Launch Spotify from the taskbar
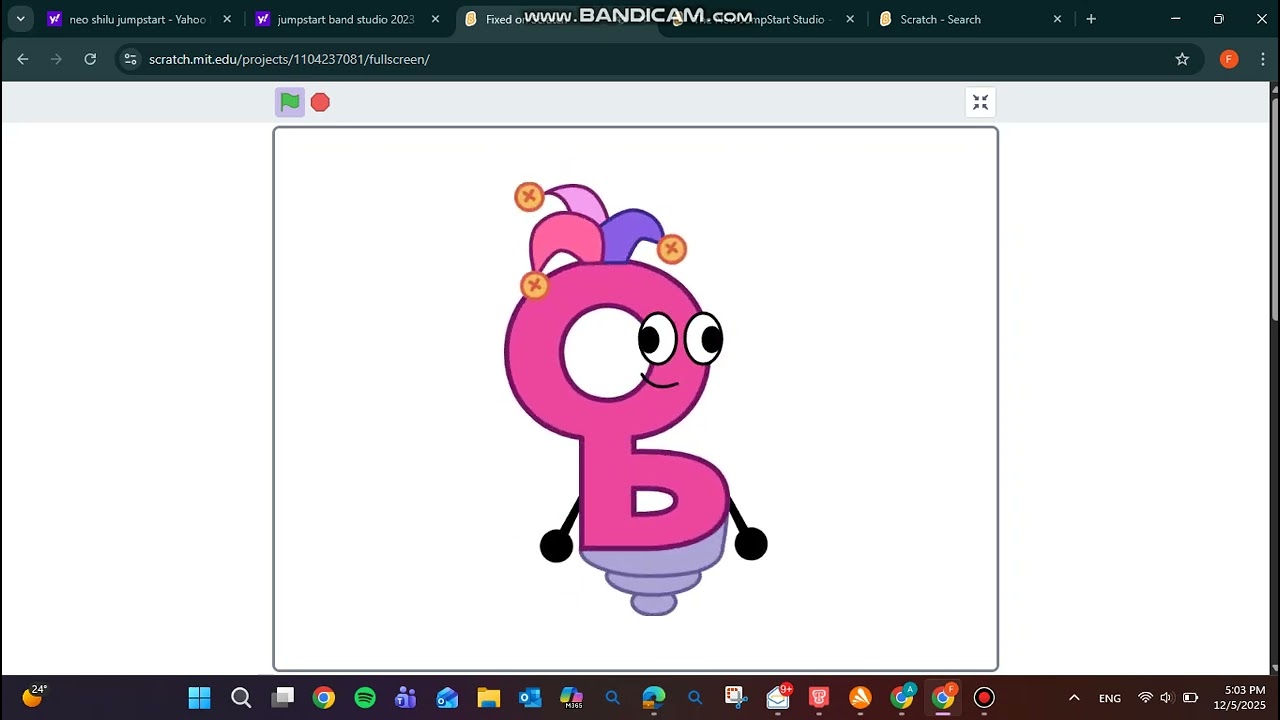This screenshot has height=720, width=1280. tap(365, 698)
